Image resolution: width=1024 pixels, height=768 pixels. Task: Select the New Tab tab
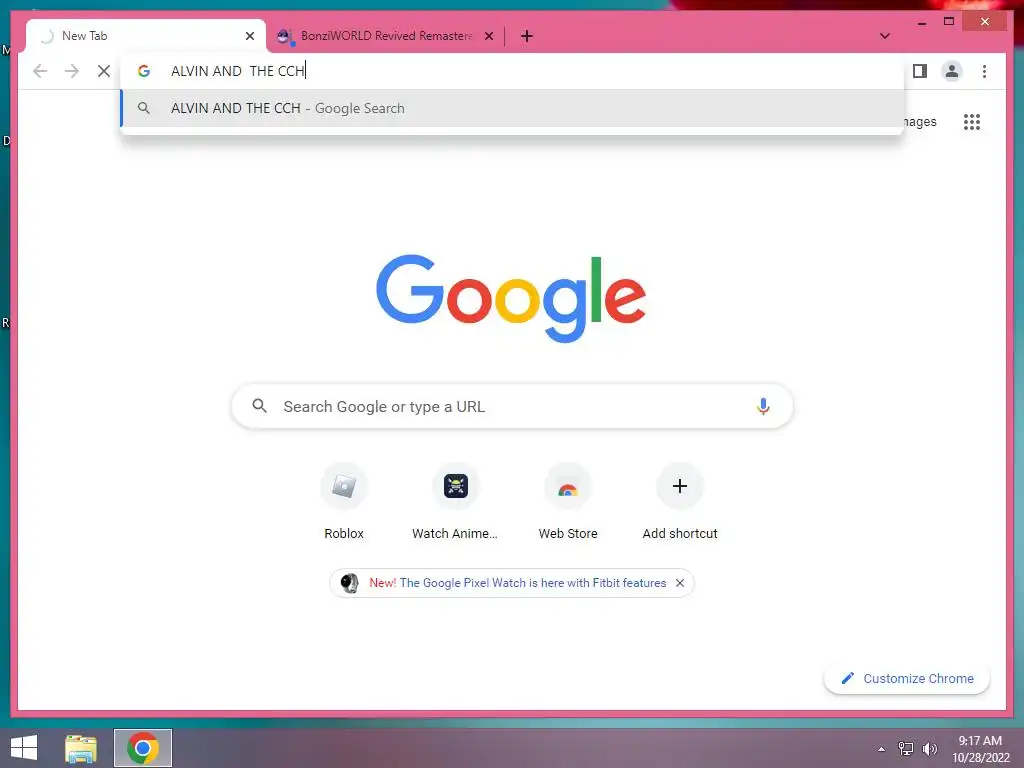point(145,36)
